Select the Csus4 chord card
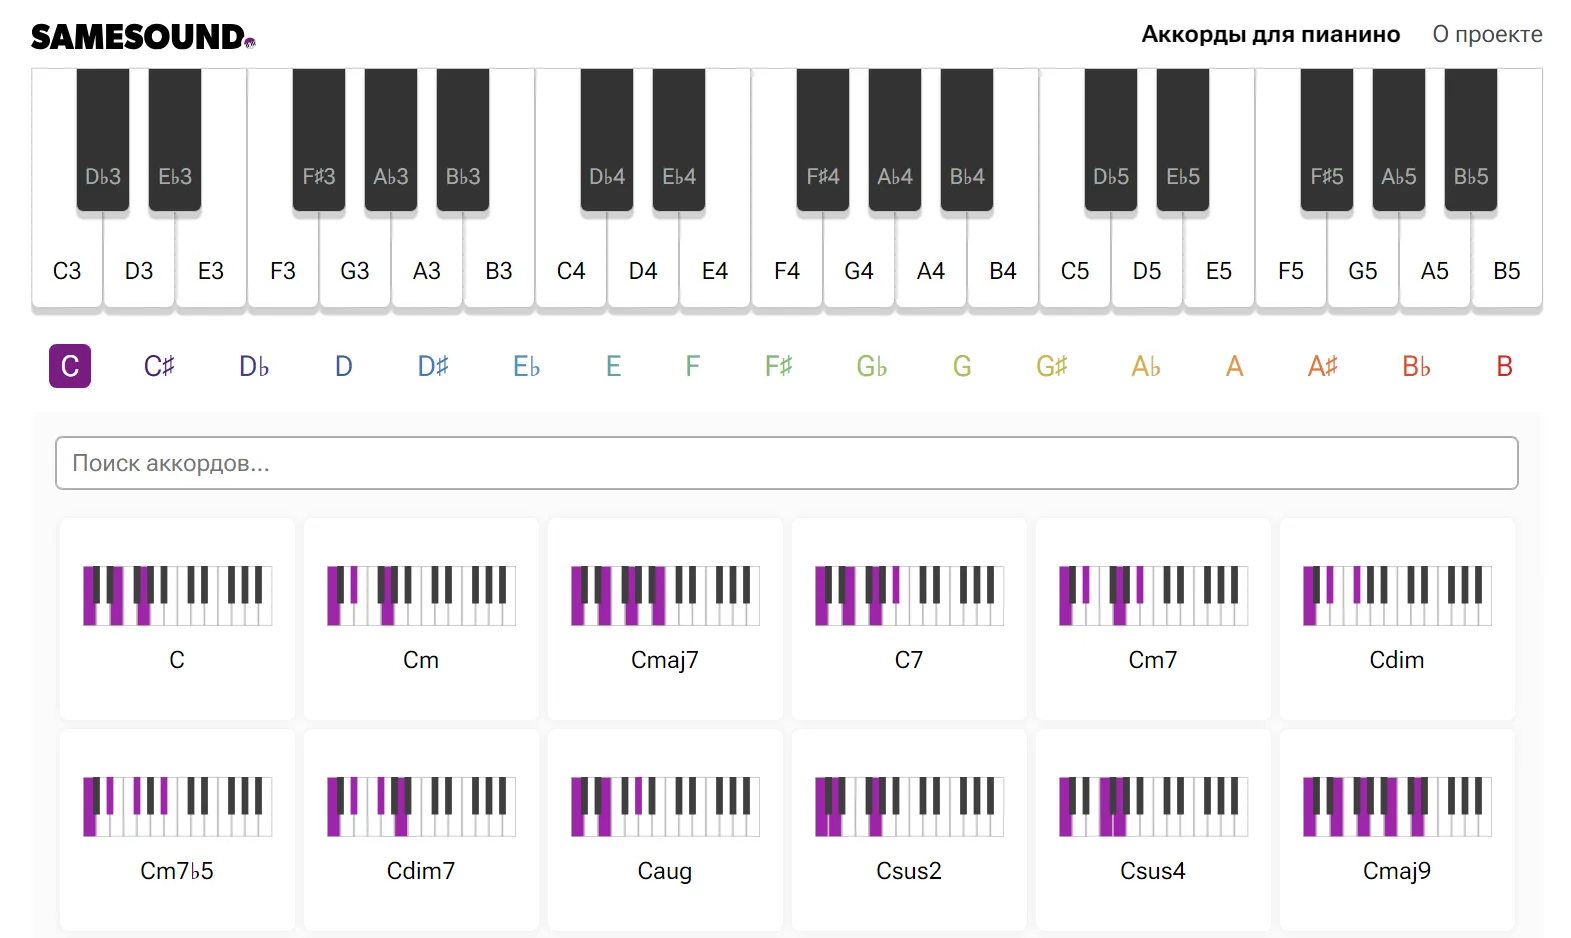This screenshot has width=1571, height=938. [1153, 829]
